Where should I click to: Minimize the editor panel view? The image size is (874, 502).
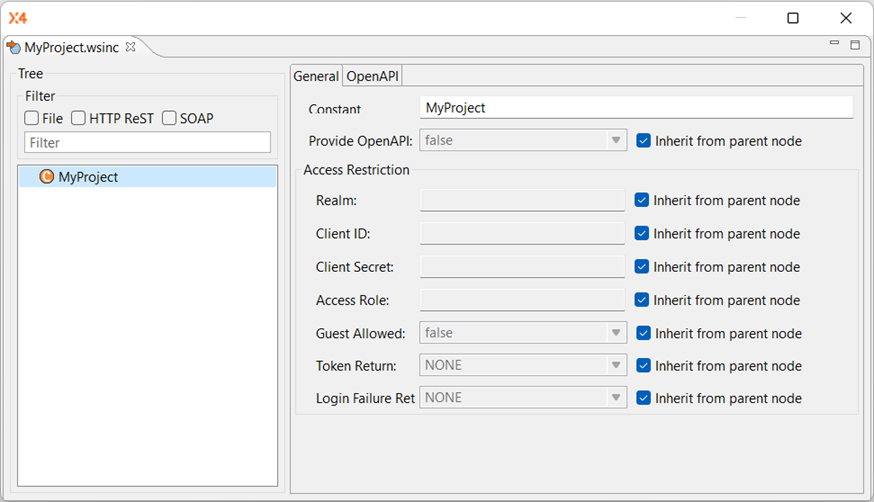click(x=835, y=45)
